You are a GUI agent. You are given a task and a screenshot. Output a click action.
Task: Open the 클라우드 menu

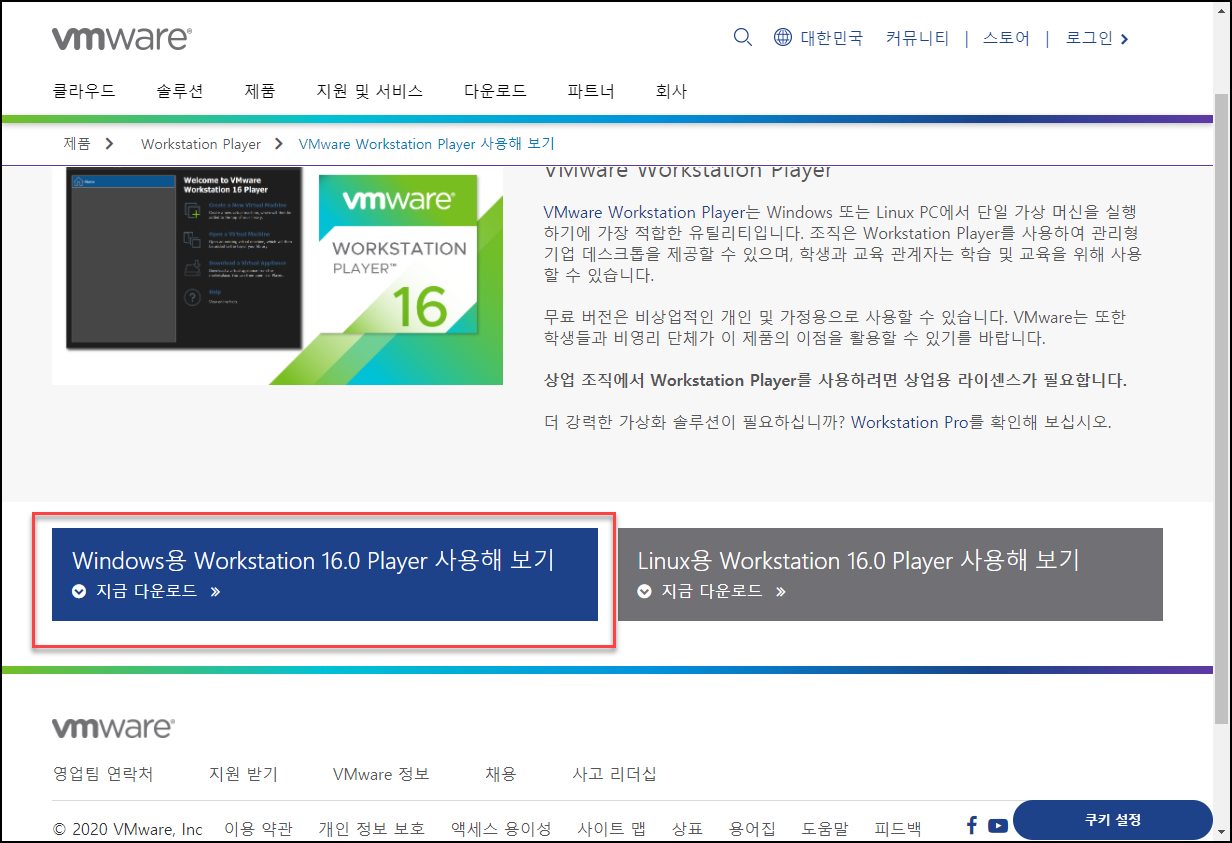point(84,91)
